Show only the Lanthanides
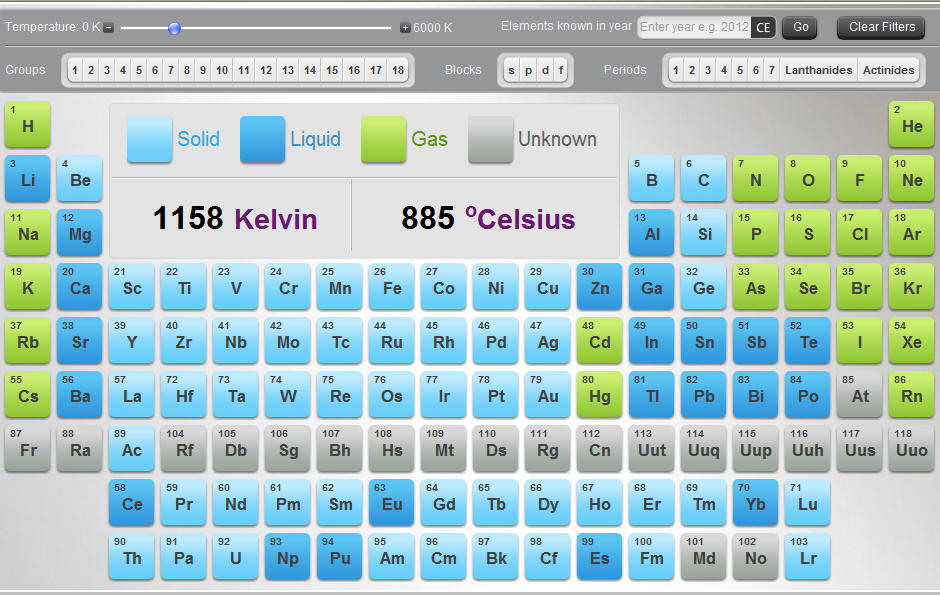Screen dimensions: 940x595 (x=818, y=70)
